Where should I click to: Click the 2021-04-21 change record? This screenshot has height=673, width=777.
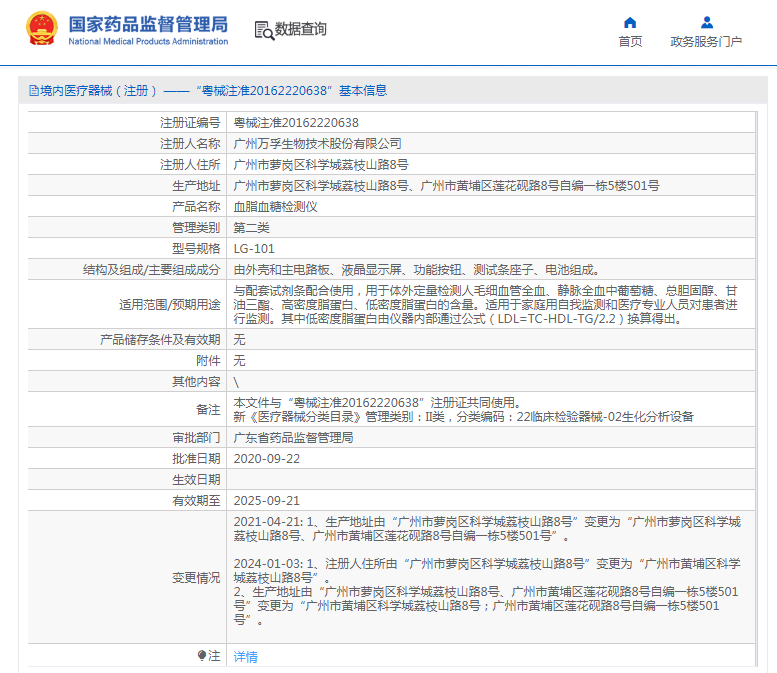(x=487, y=529)
